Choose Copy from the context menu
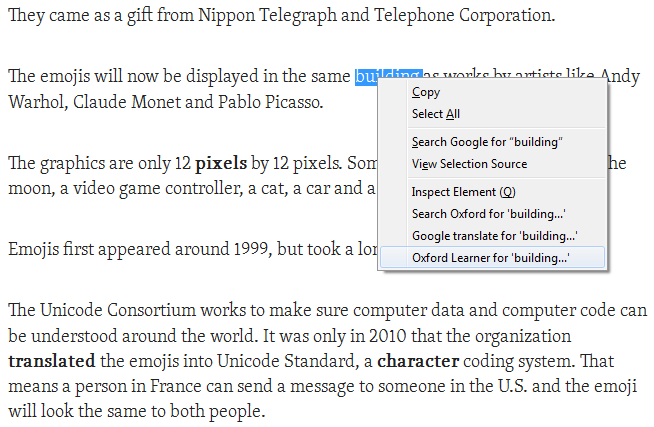 tap(492, 92)
